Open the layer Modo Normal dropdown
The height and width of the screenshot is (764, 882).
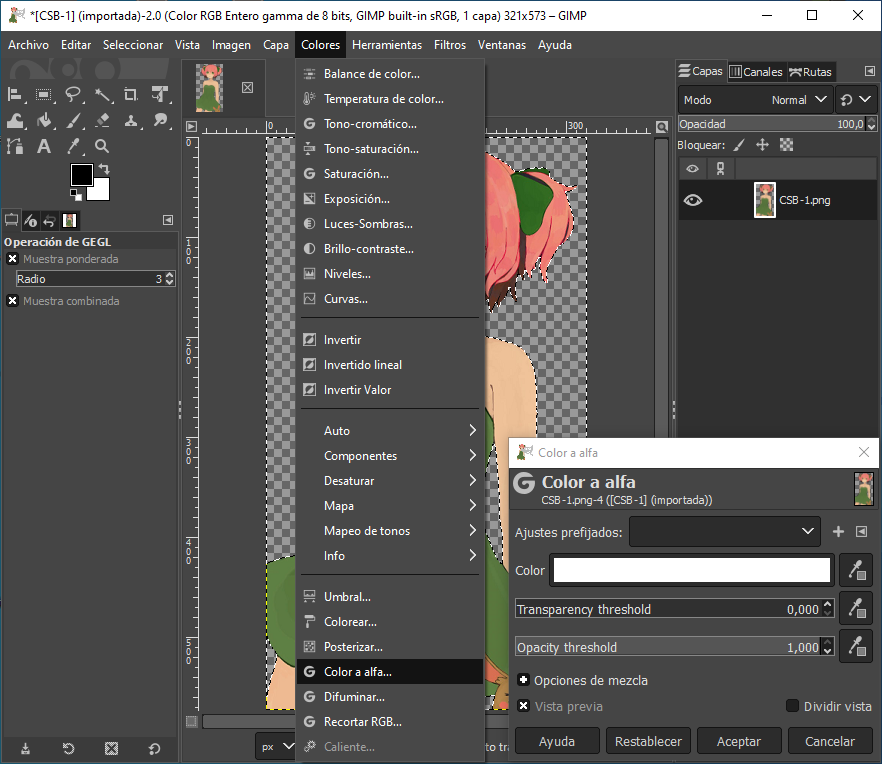tap(755, 100)
